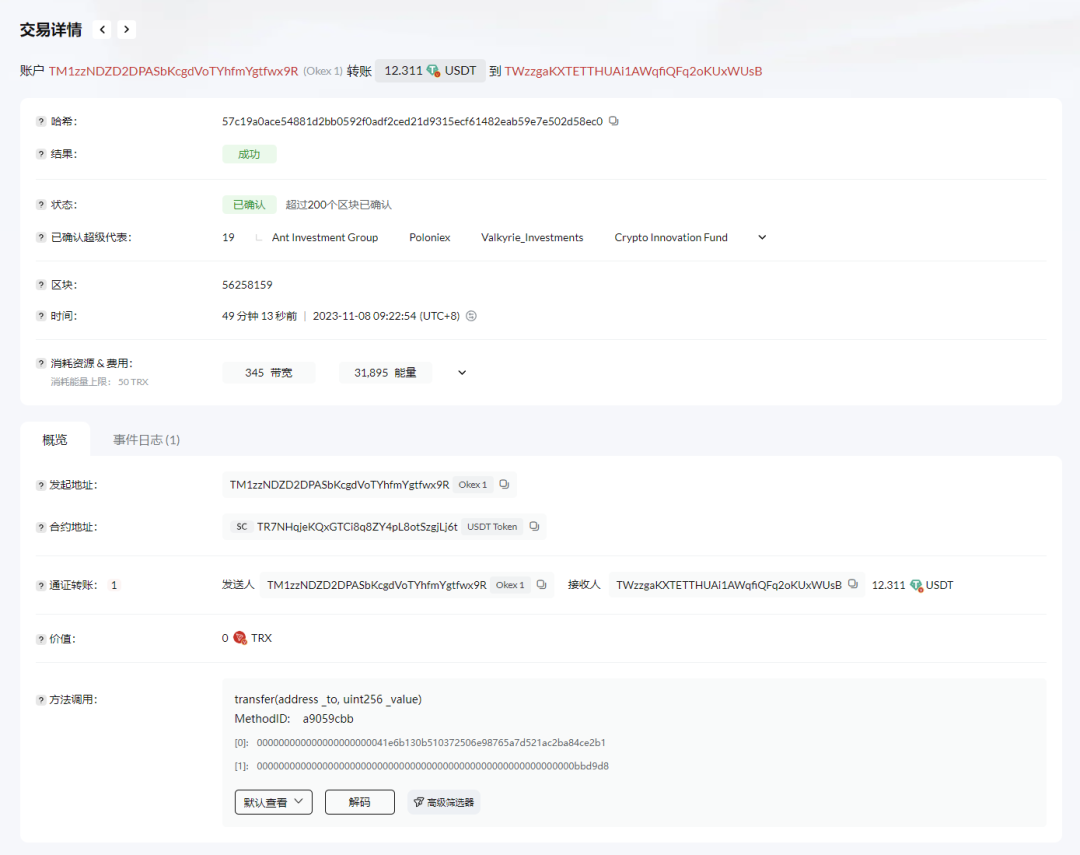1080x855 pixels.
Task: Open the 事件日志 (1) tab
Action: click(147, 440)
